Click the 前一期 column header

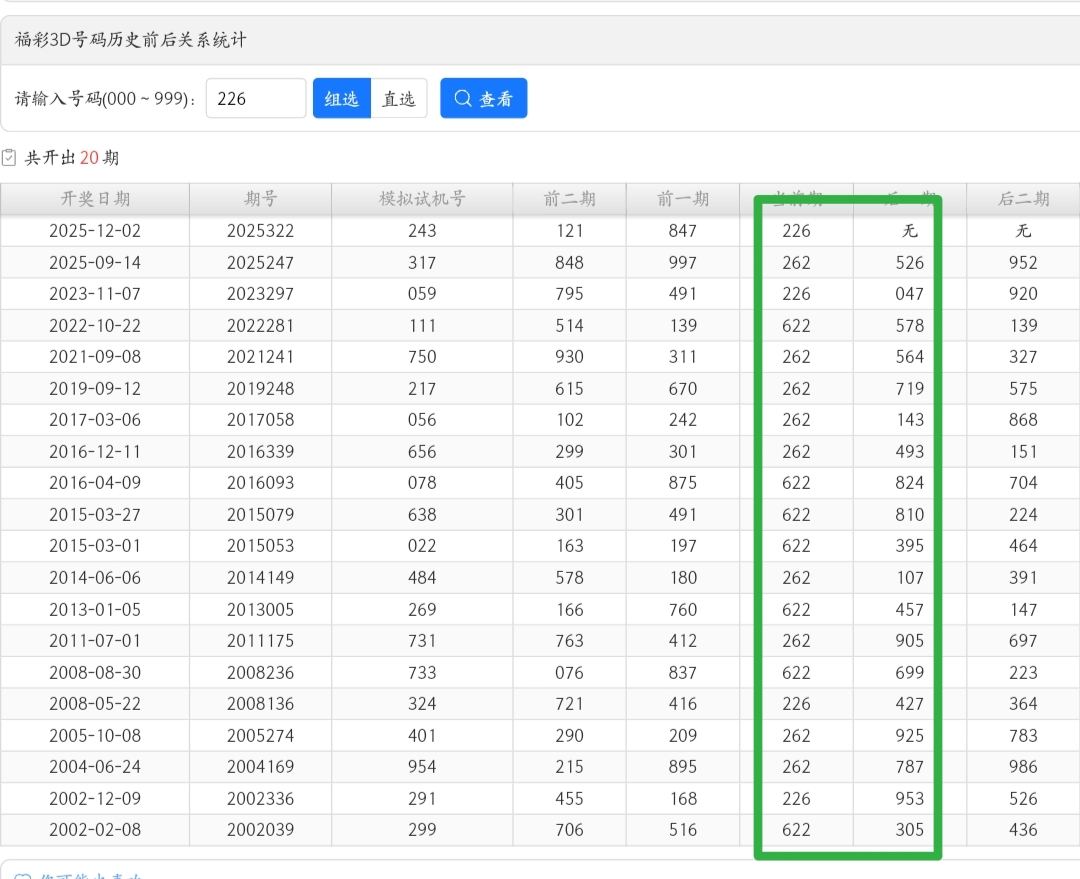[x=683, y=199]
